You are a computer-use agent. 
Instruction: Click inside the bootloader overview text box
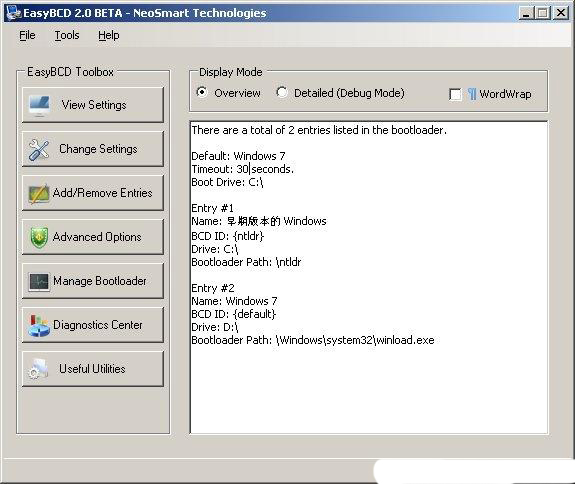click(369, 278)
